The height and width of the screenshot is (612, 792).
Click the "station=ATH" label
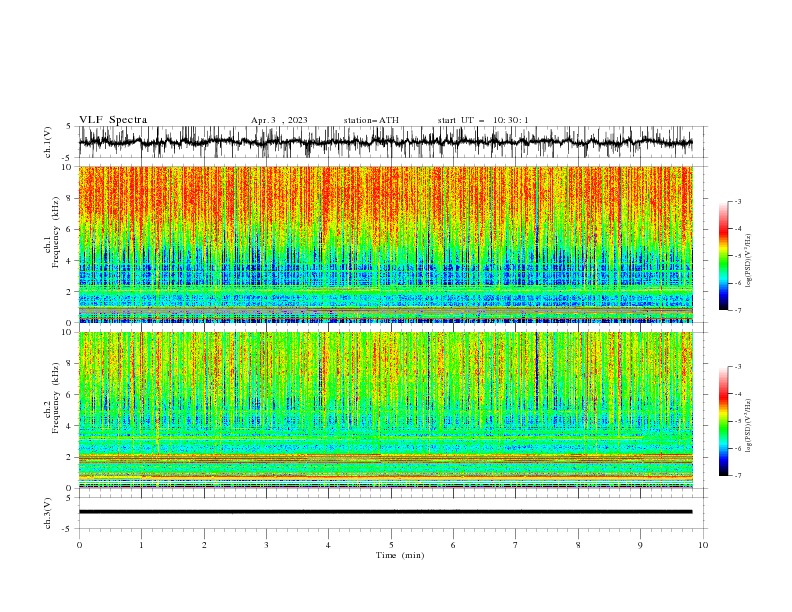click(x=371, y=120)
